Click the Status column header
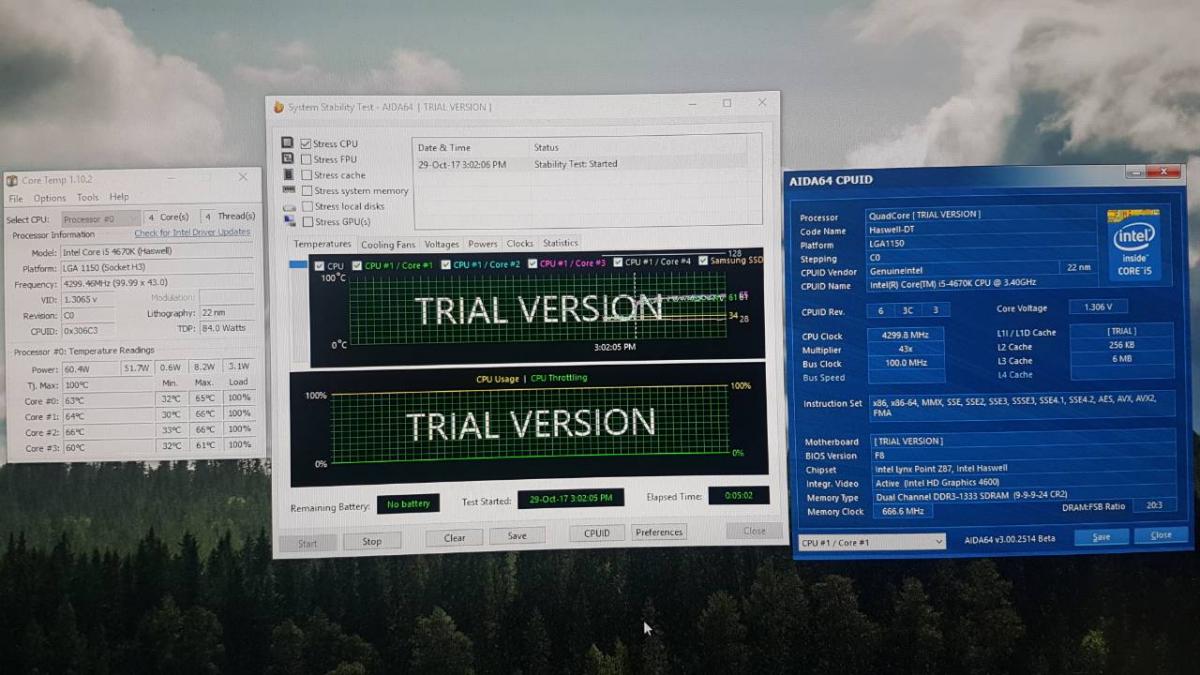This screenshot has height=675, width=1200. 546,148
